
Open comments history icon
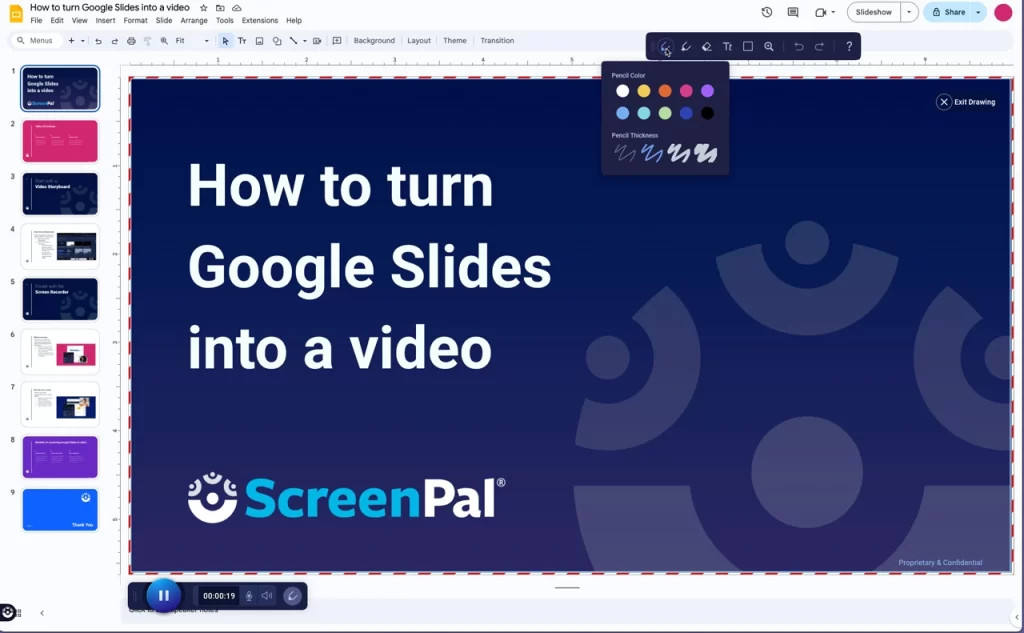(x=793, y=12)
